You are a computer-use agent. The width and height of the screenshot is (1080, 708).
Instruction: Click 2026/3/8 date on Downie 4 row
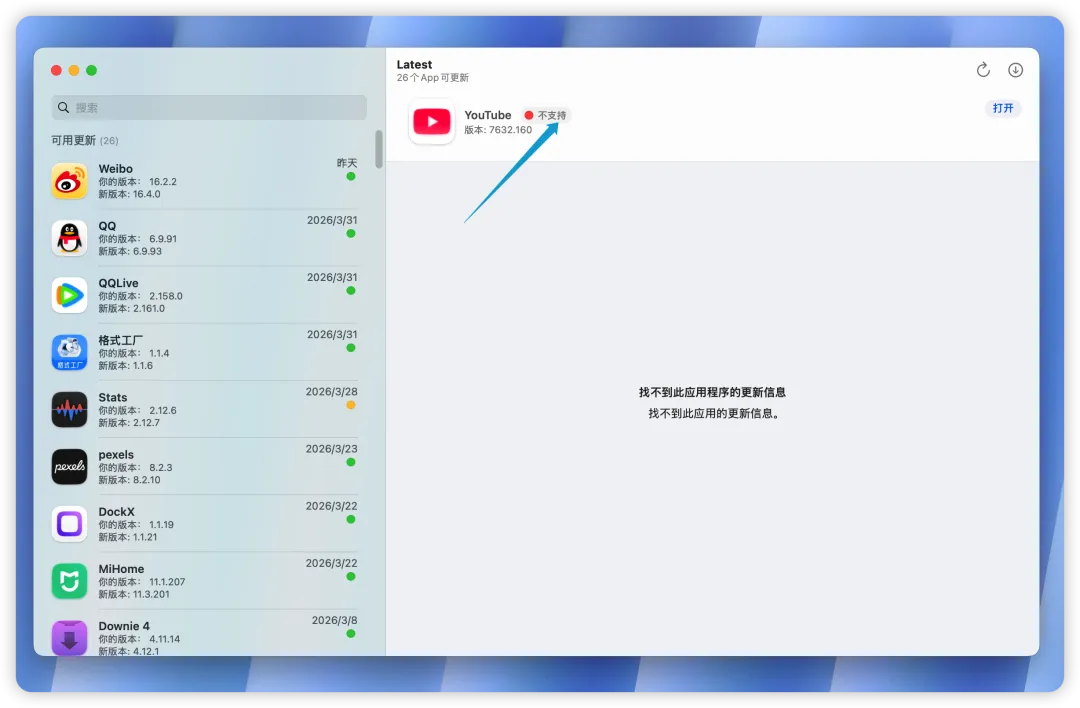(x=334, y=620)
